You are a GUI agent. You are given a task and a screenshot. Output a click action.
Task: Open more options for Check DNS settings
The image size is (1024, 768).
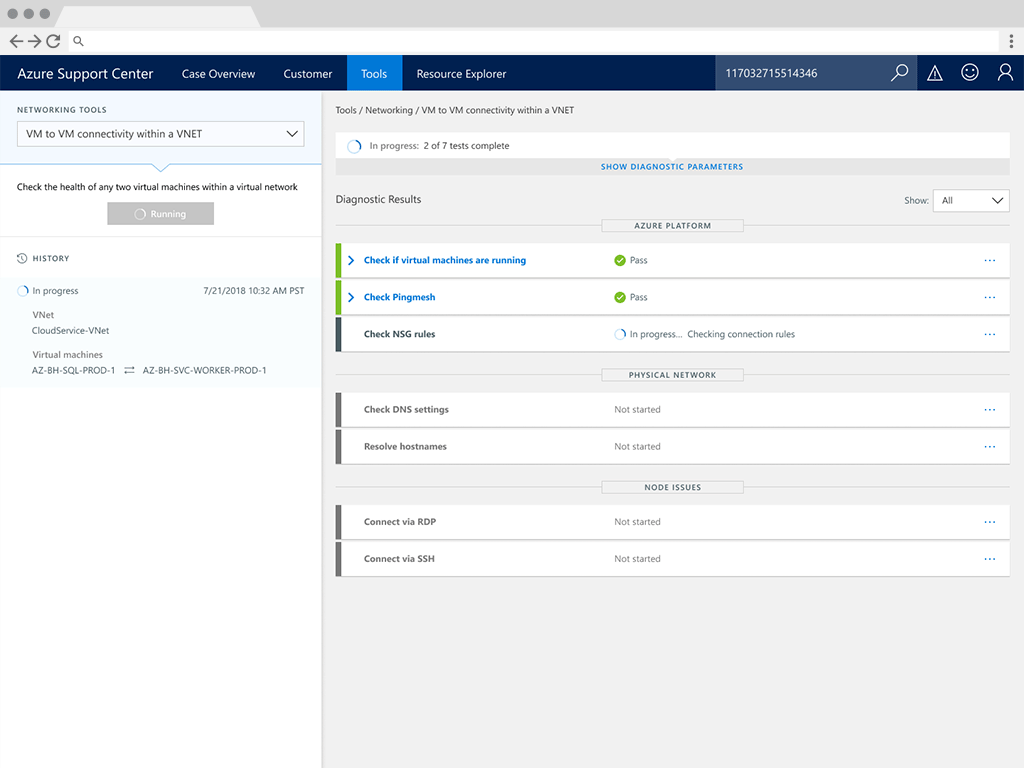(989, 409)
